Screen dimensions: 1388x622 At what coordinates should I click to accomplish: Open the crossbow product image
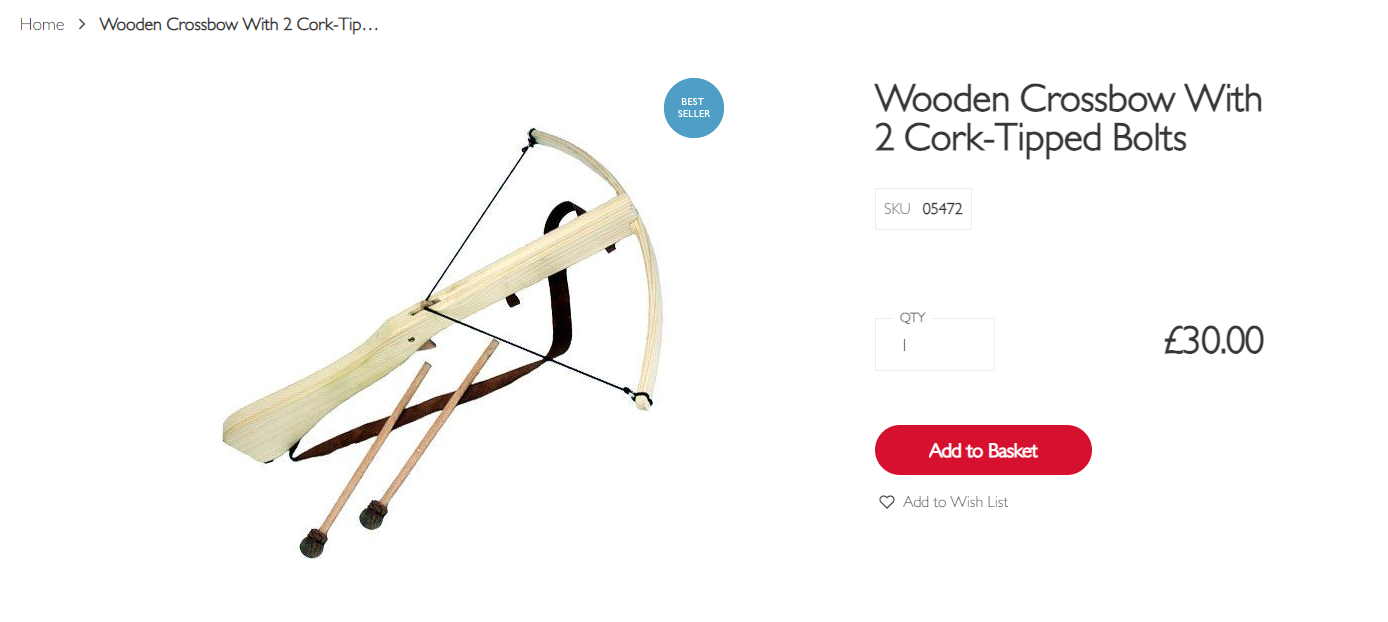[x=437, y=340]
